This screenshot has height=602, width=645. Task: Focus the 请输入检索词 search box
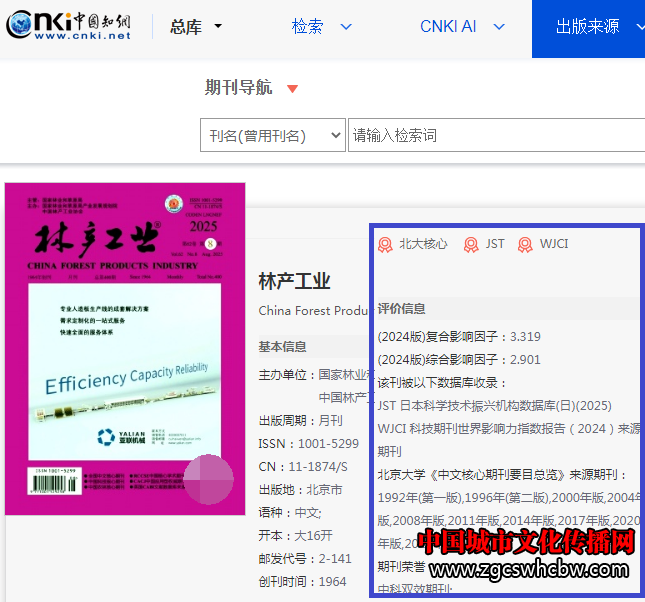click(x=495, y=136)
